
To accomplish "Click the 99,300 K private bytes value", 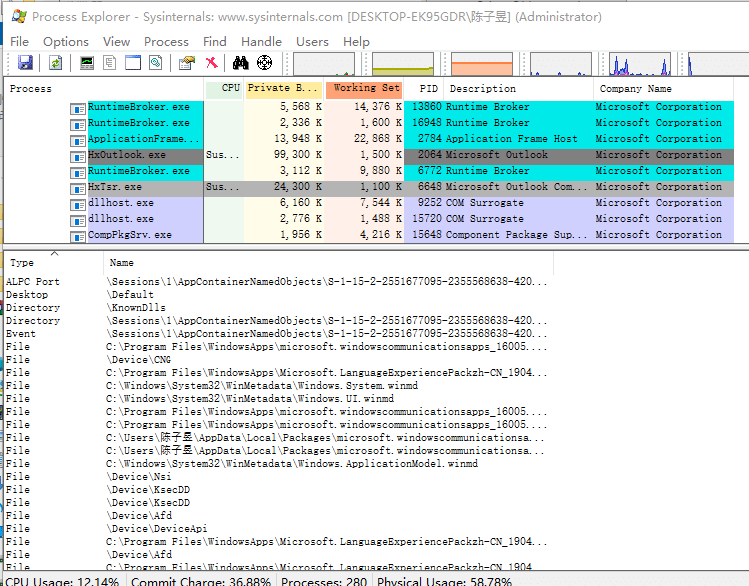I will tap(298, 155).
